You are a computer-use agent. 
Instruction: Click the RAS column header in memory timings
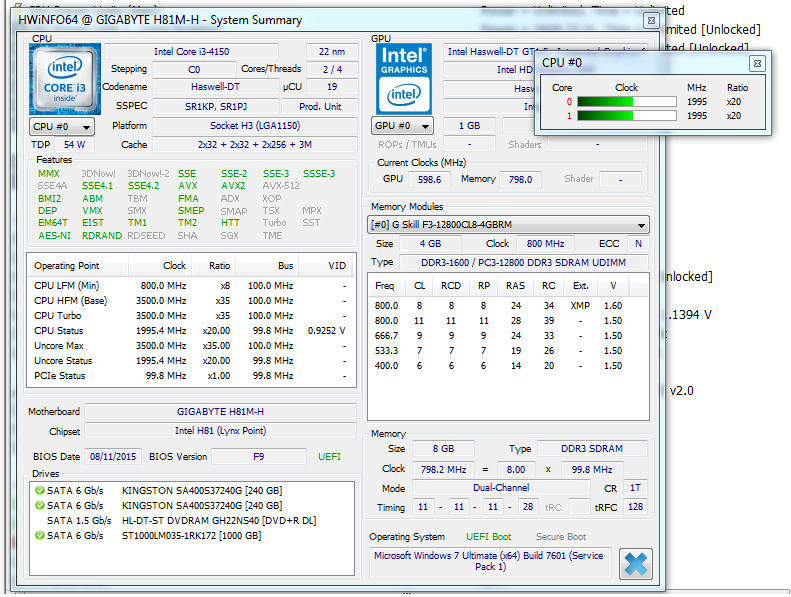point(515,286)
